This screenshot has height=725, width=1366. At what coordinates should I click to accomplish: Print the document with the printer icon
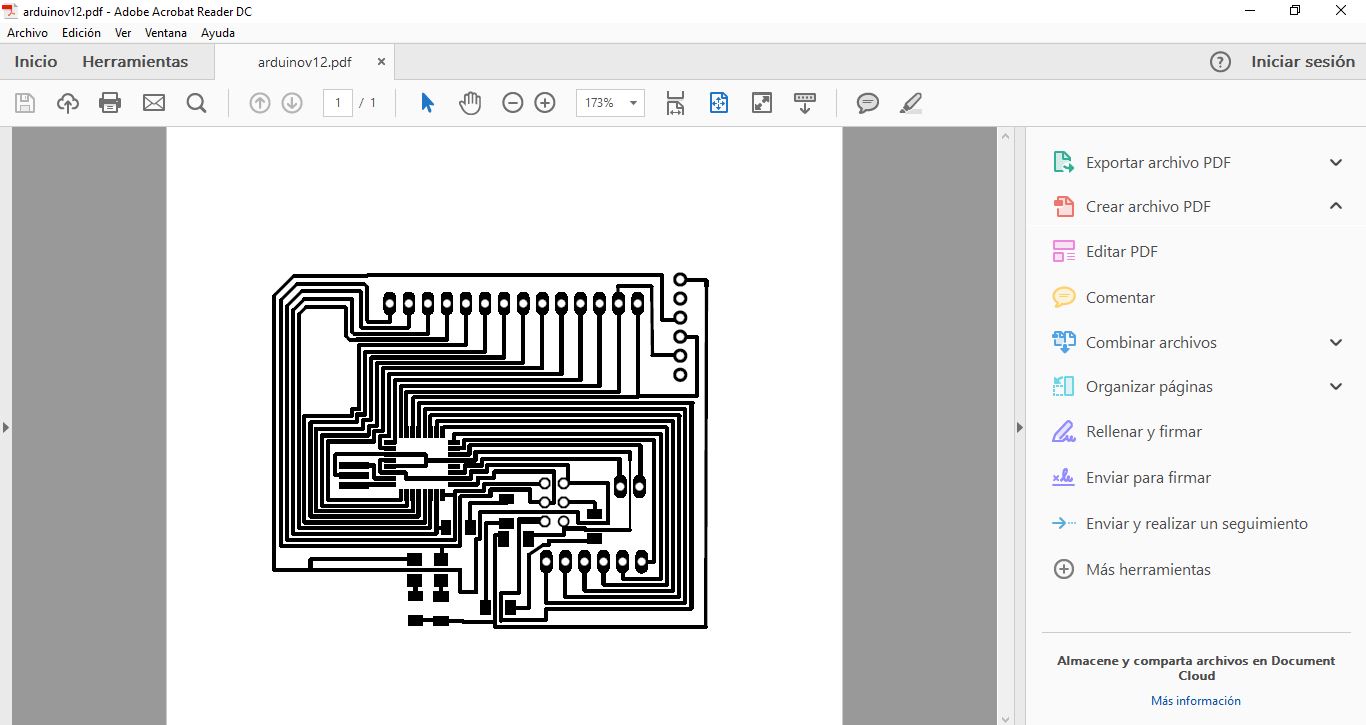coord(110,102)
